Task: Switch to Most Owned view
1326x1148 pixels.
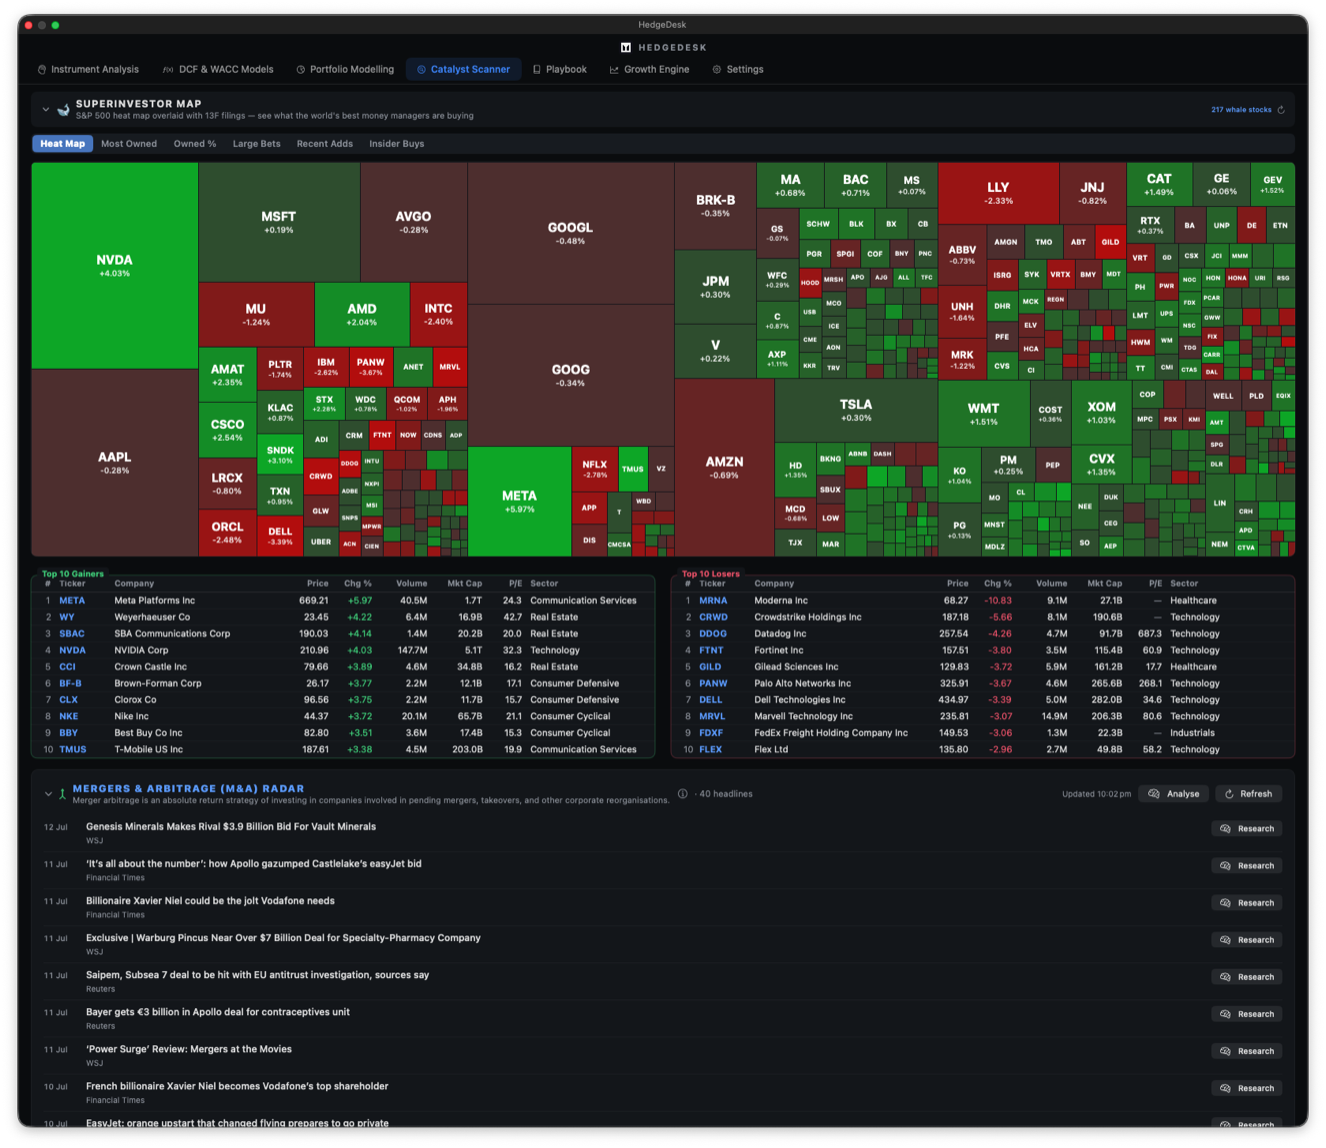Action: (x=129, y=144)
